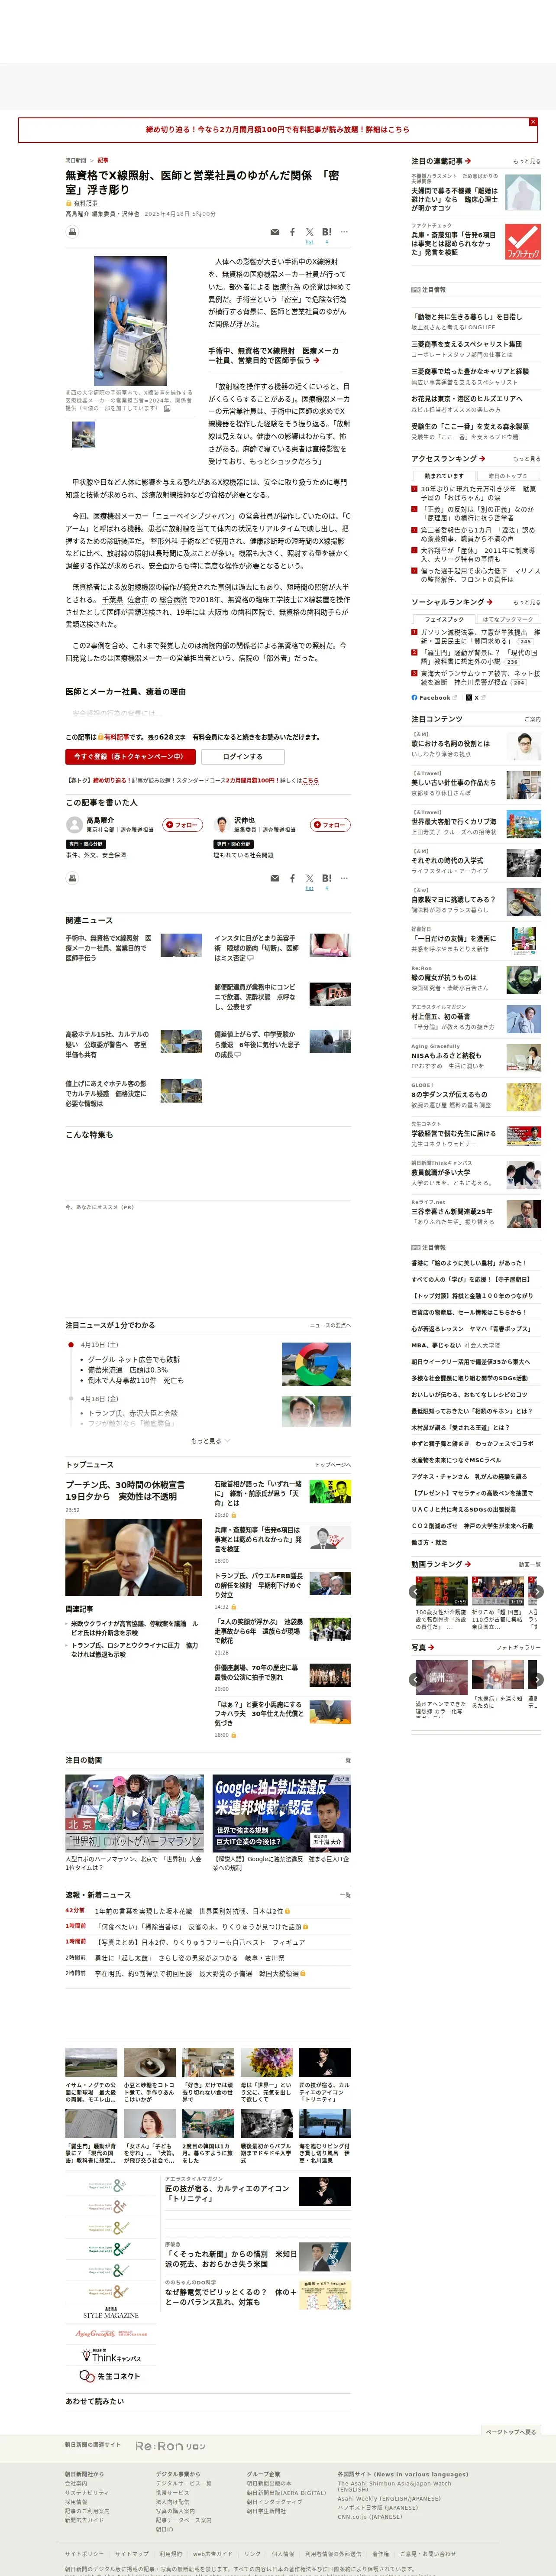Click Facebook share icon below author profiles
The height and width of the screenshot is (2576, 556).
point(292,878)
